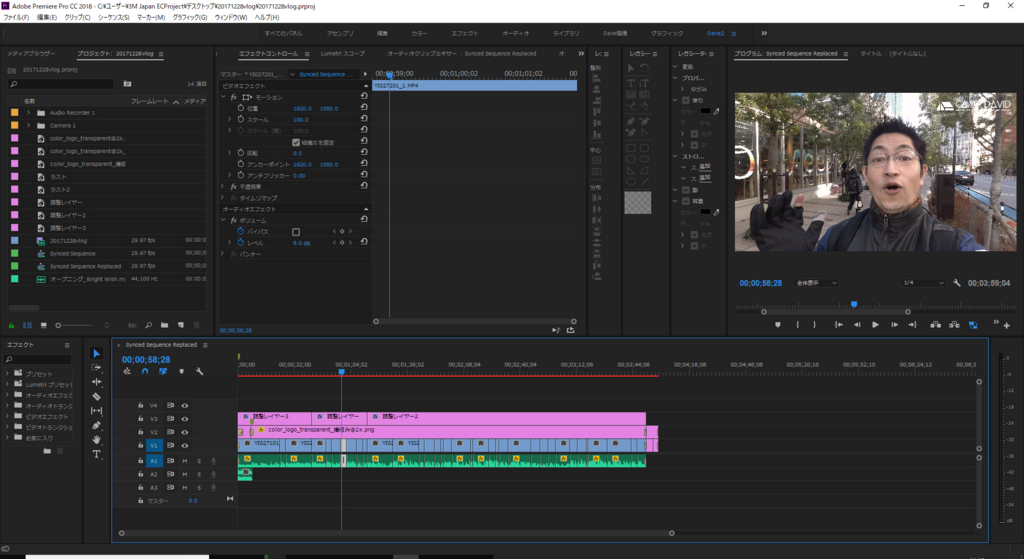Switch to メディアブラウザー tab
The height and width of the screenshot is (559, 1024).
[x=31, y=54]
